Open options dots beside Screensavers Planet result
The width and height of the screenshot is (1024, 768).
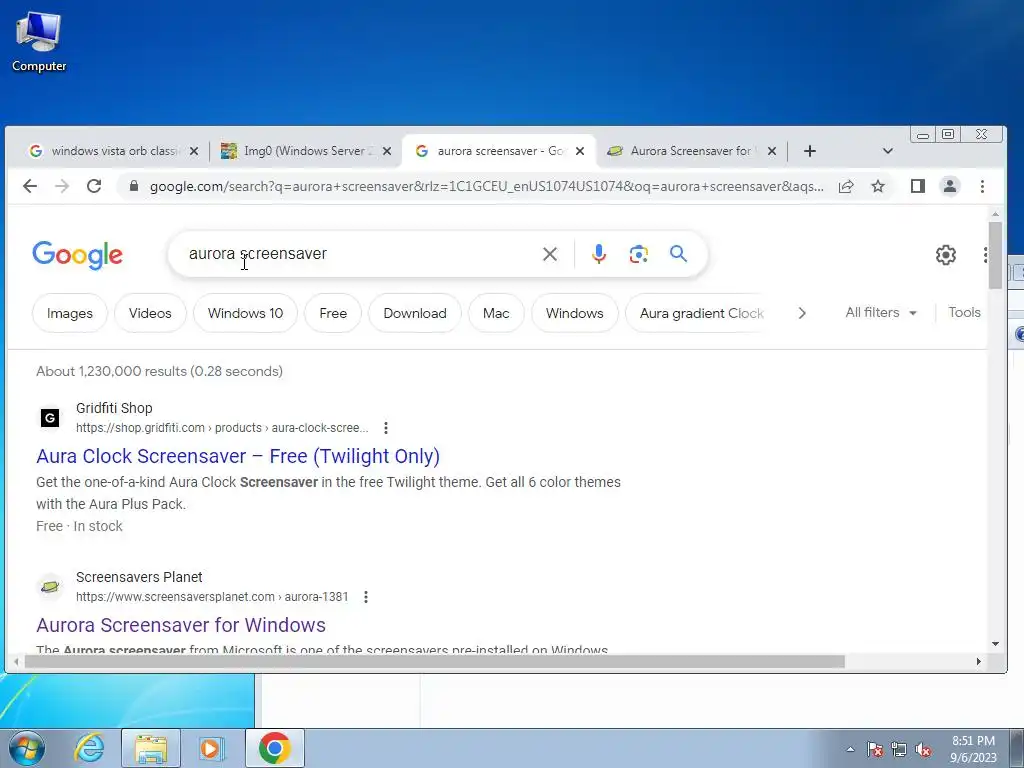(x=366, y=597)
